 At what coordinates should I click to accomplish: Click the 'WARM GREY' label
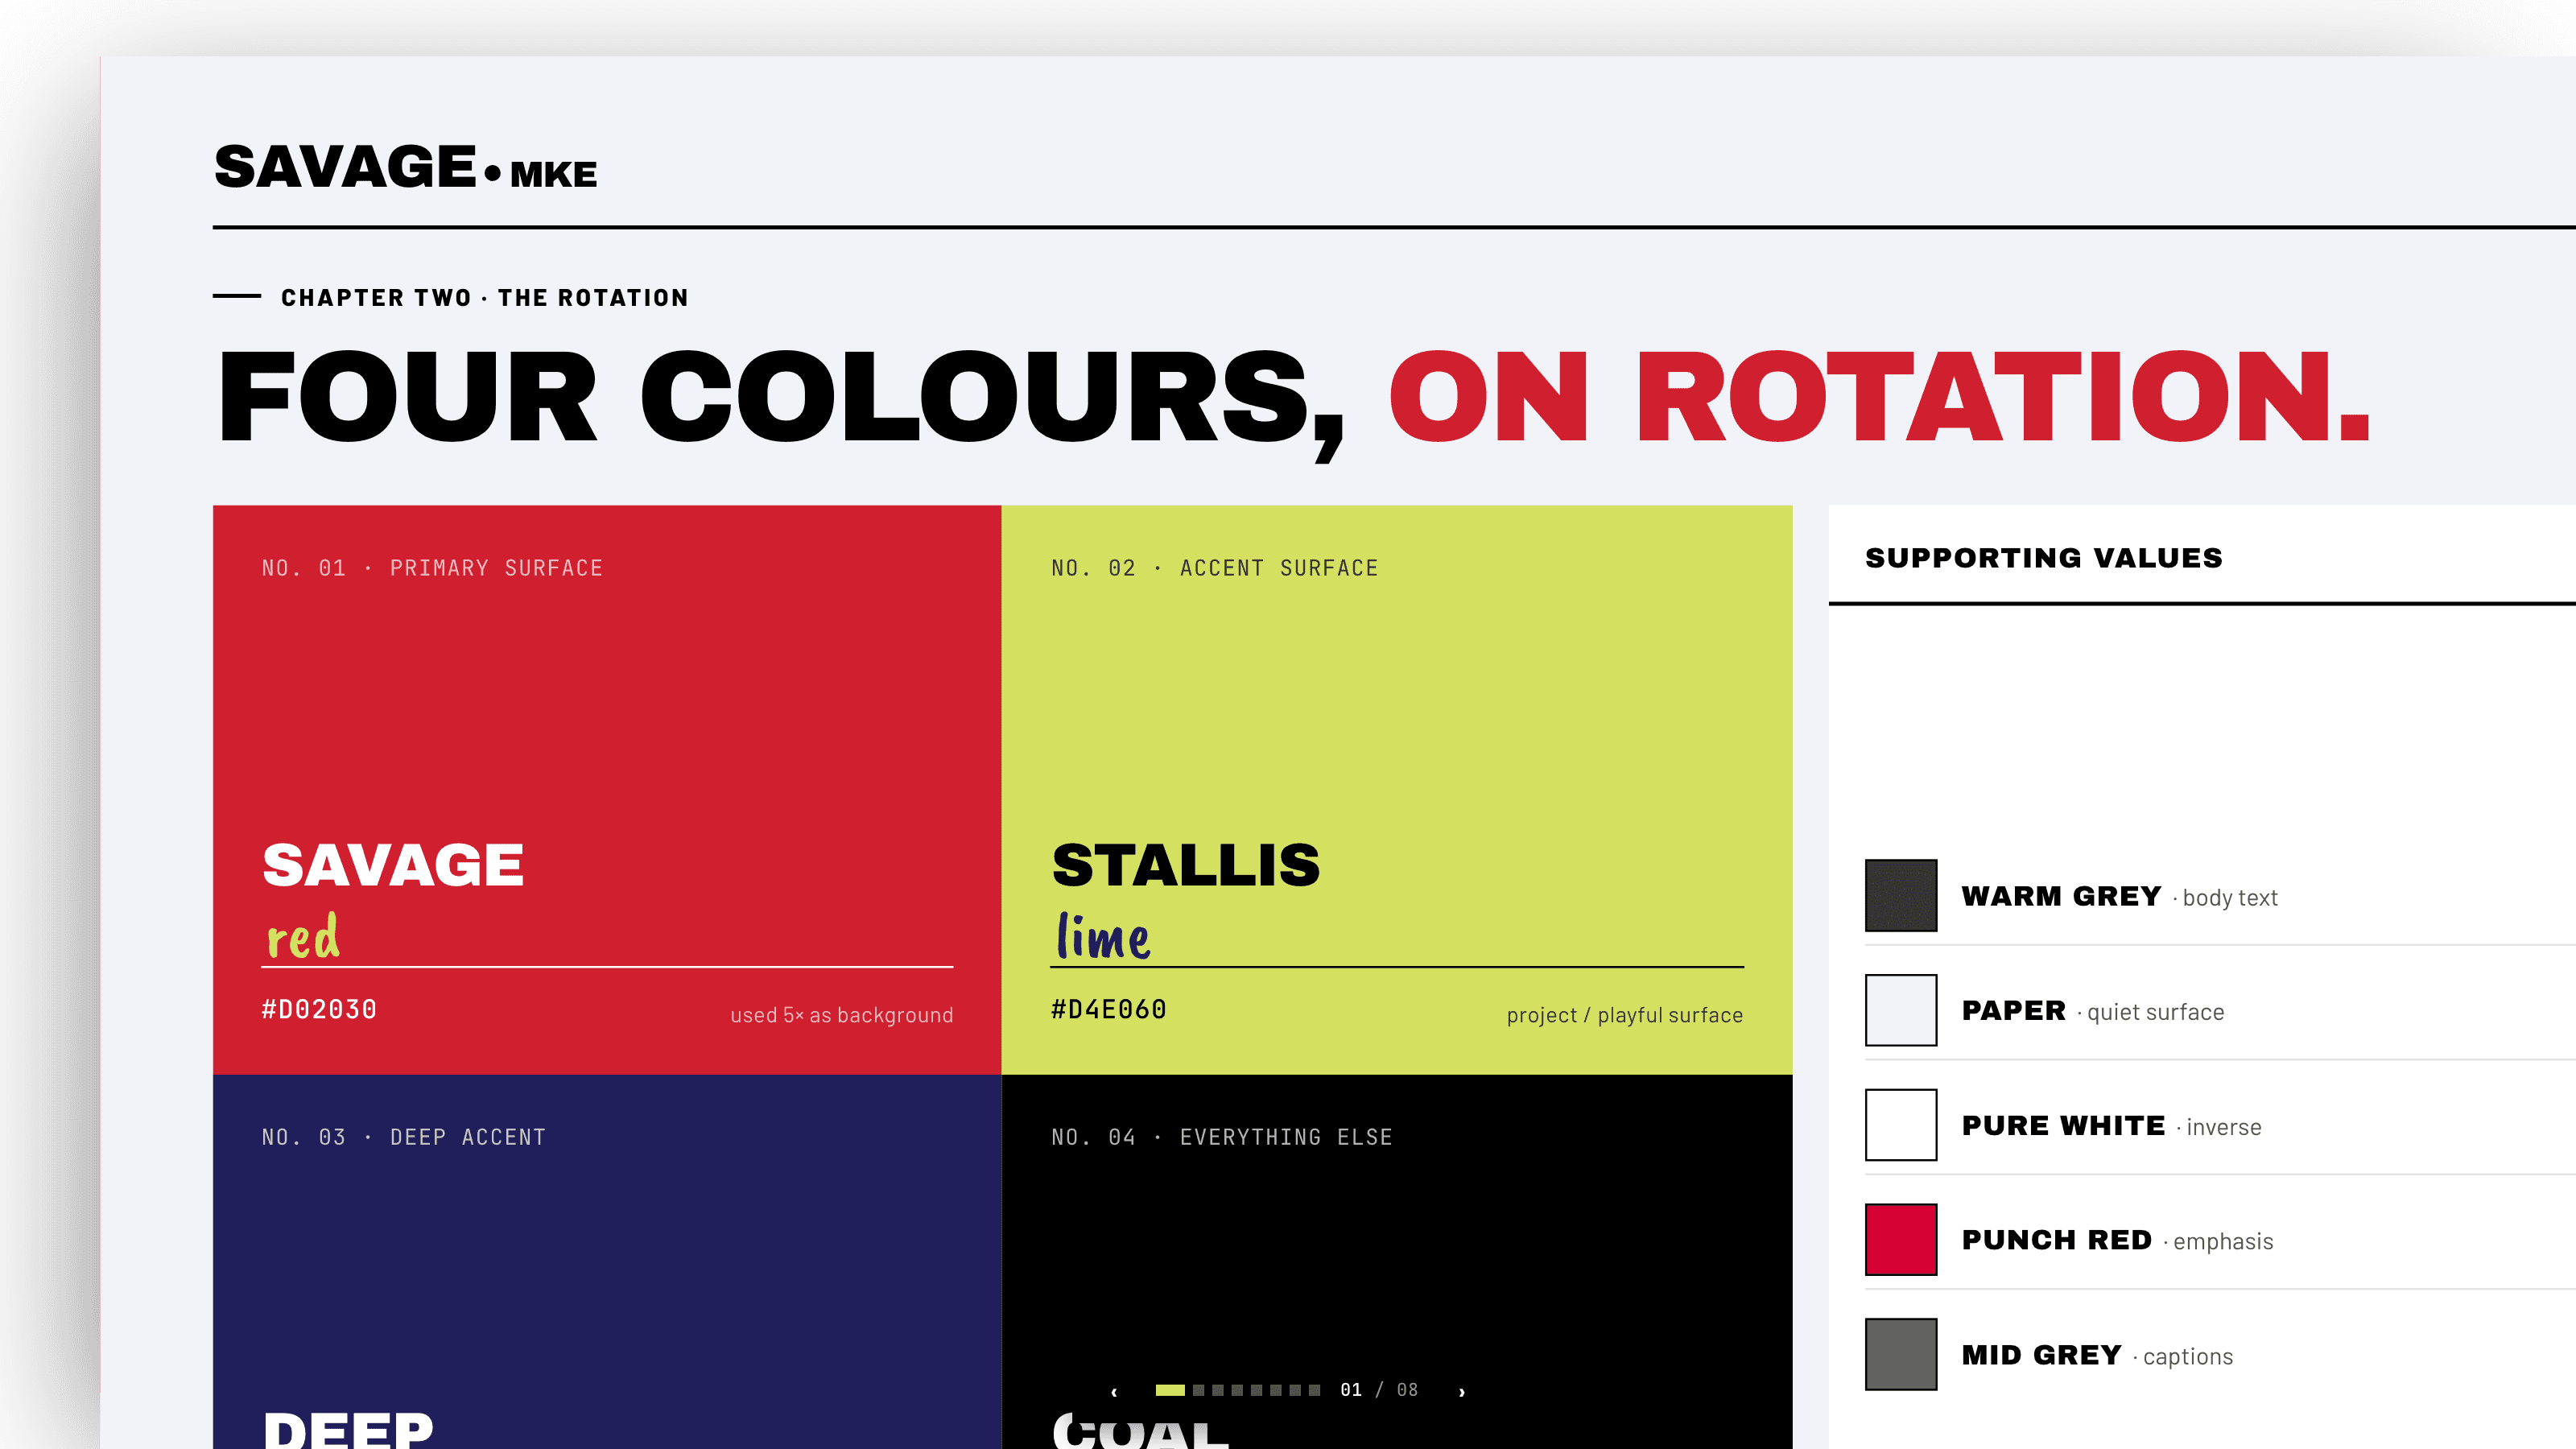click(2062, 896)
